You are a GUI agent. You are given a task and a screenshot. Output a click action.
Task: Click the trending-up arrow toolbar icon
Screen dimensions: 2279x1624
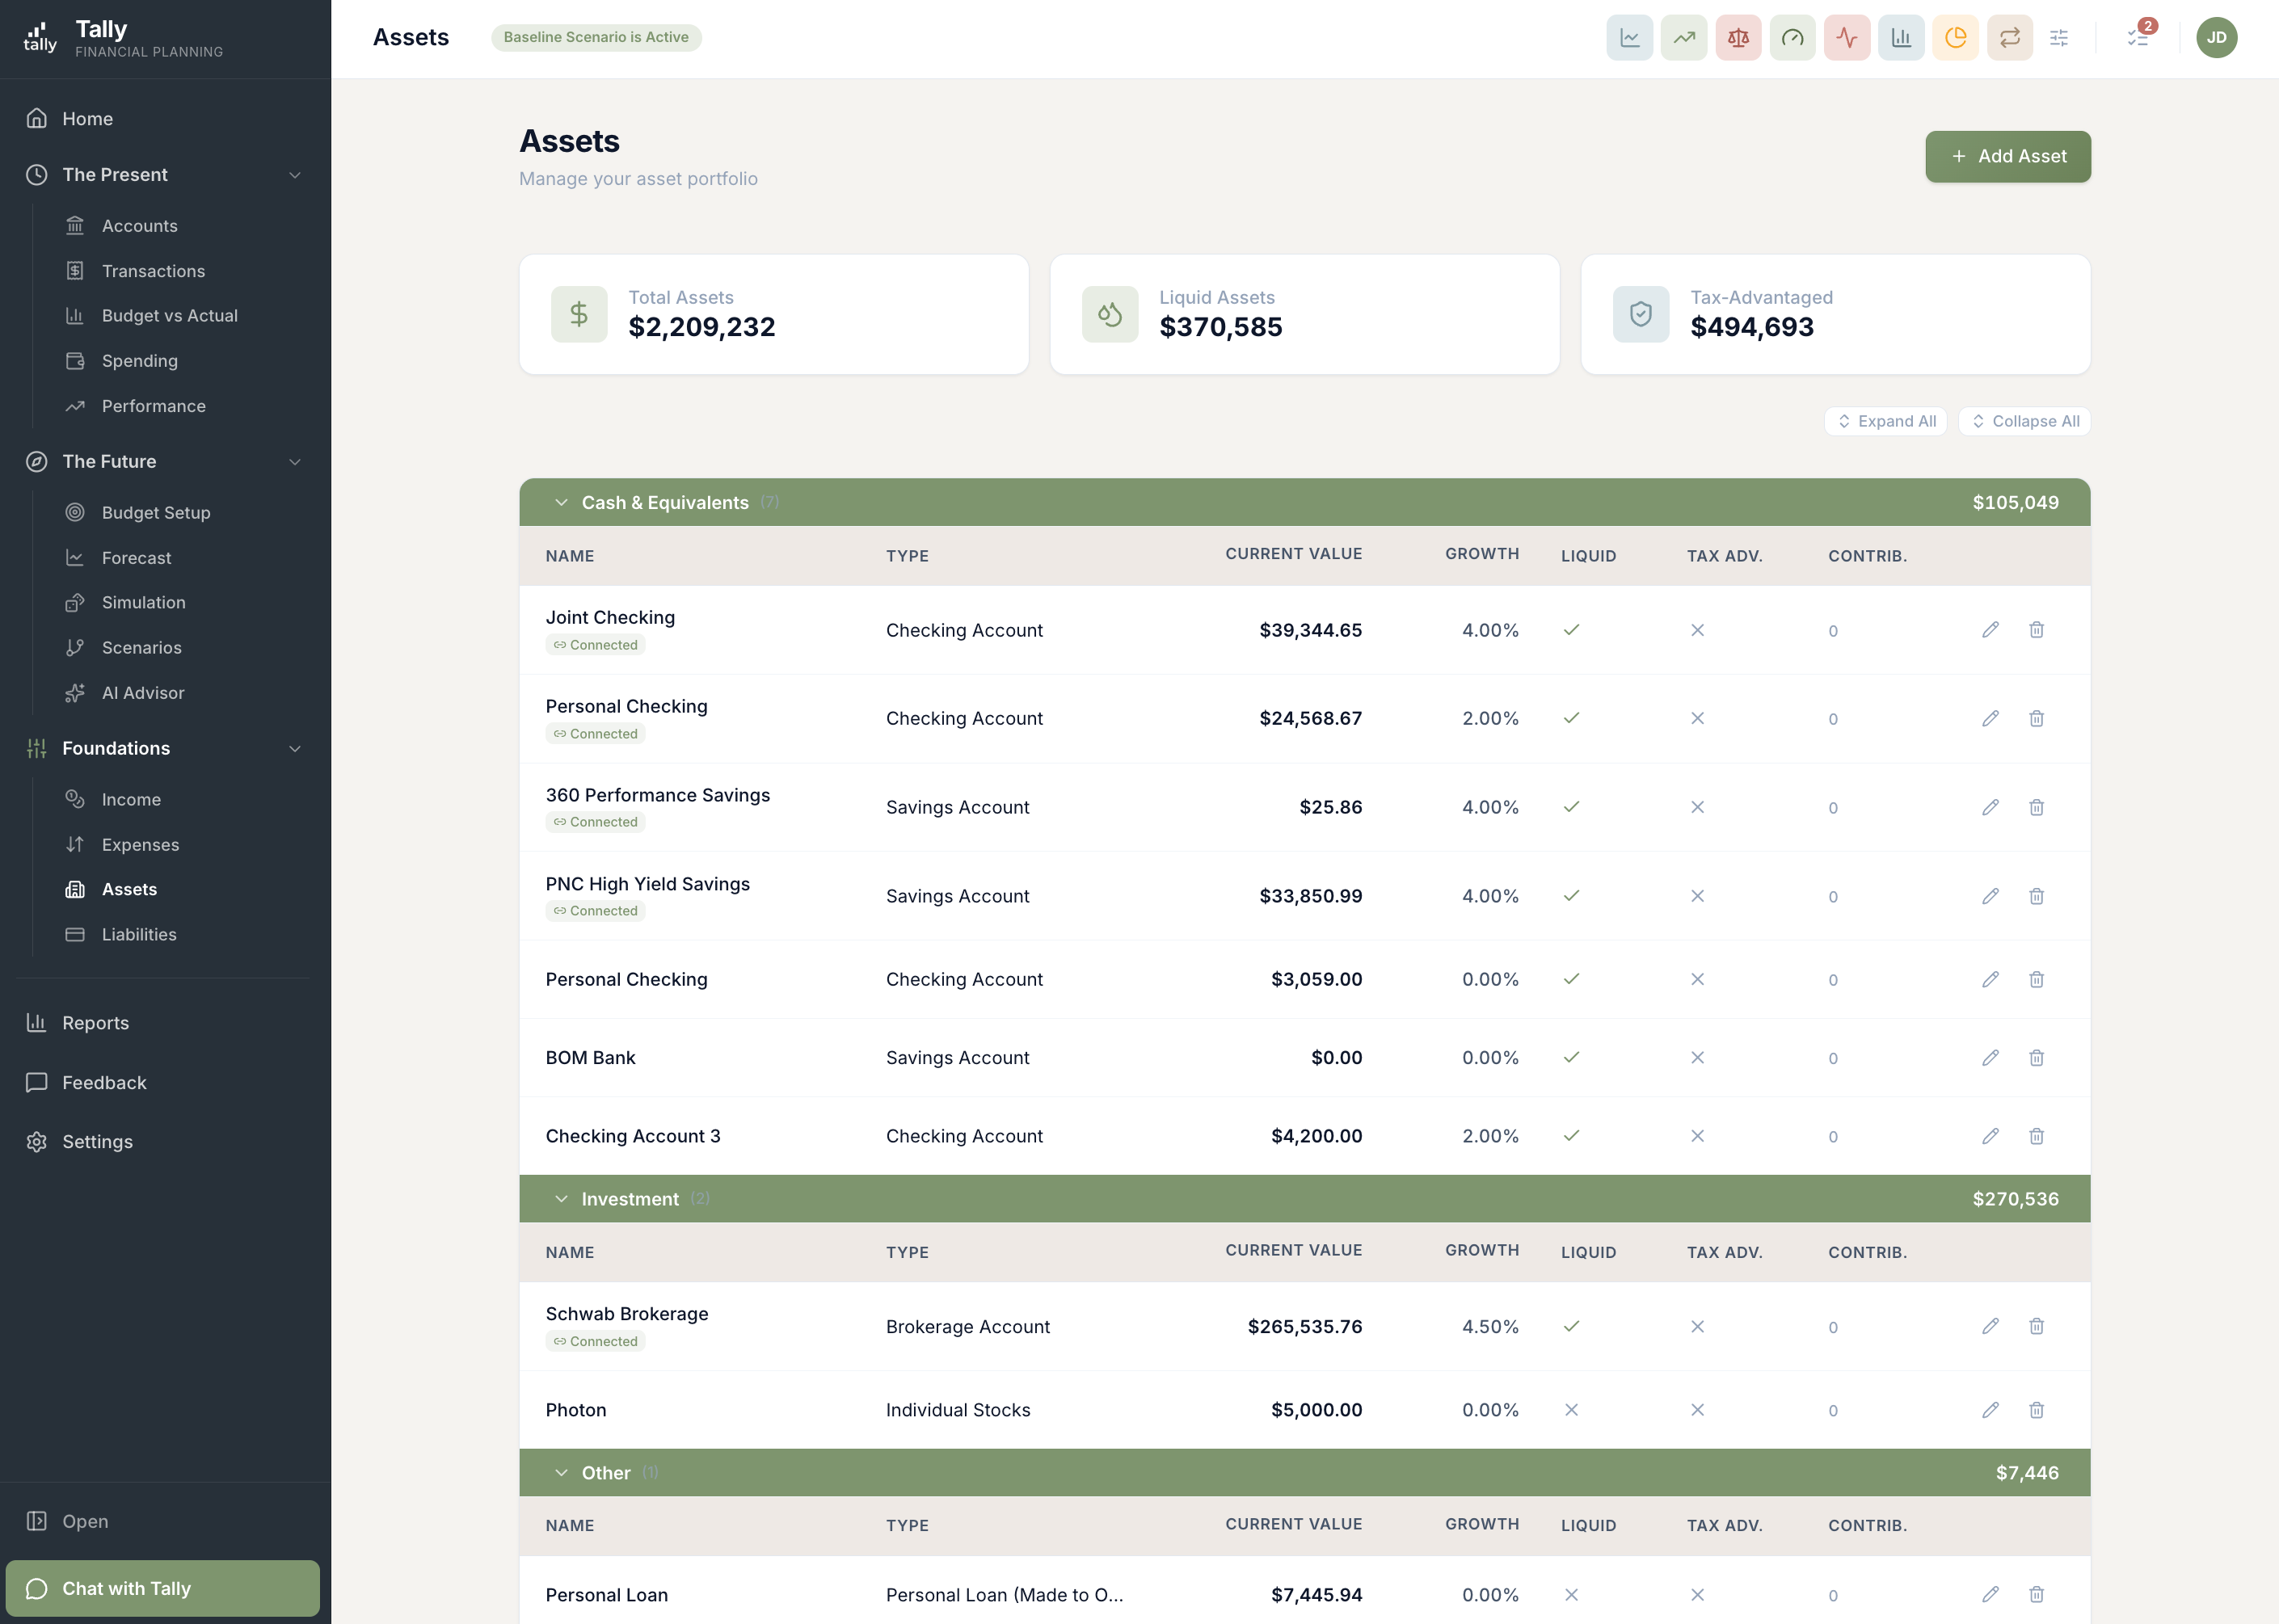[x=1684, y=38]
